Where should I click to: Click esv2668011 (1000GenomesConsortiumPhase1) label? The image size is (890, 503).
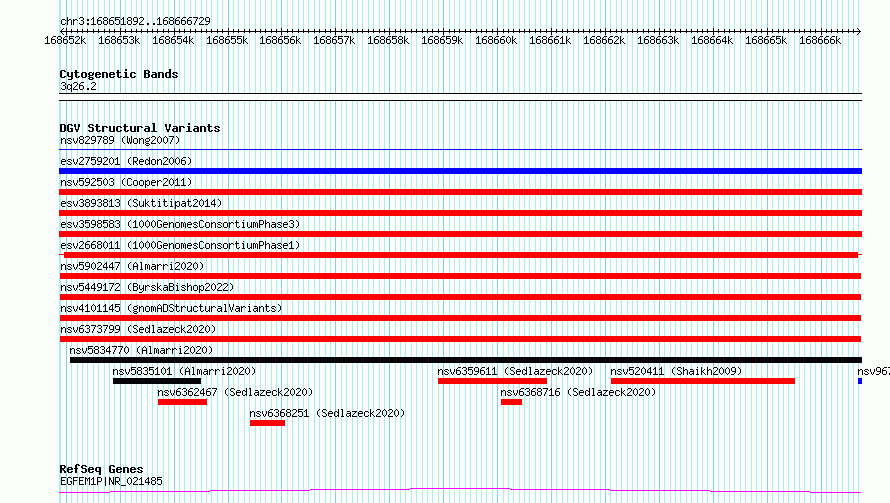pos(180,245)
